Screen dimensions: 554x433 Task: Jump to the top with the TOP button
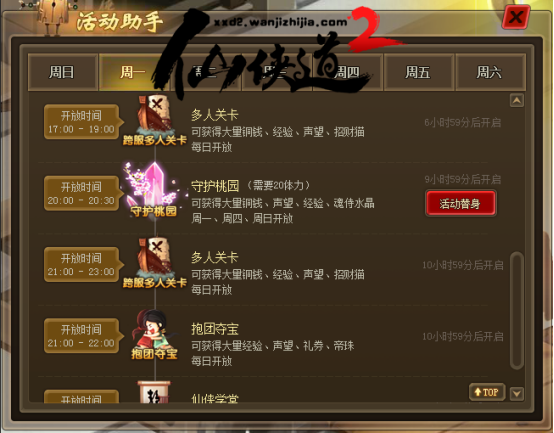point(487,392)
